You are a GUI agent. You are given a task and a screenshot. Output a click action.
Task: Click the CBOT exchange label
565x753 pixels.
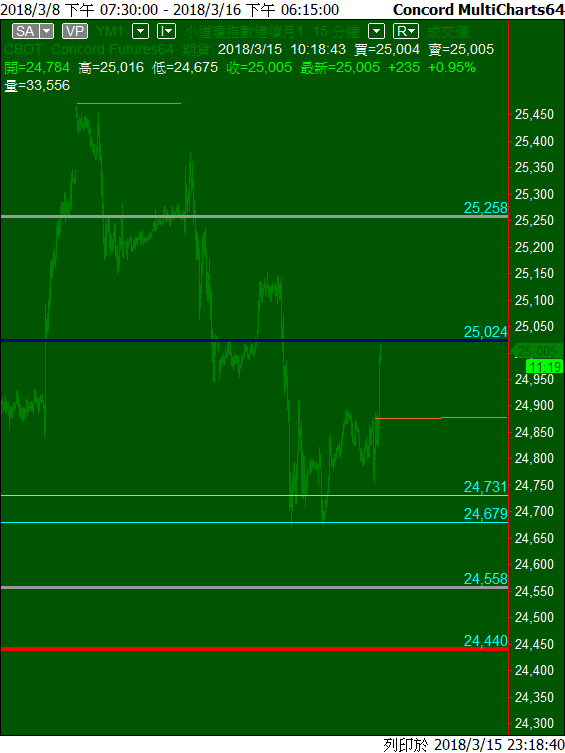[24, 49]
